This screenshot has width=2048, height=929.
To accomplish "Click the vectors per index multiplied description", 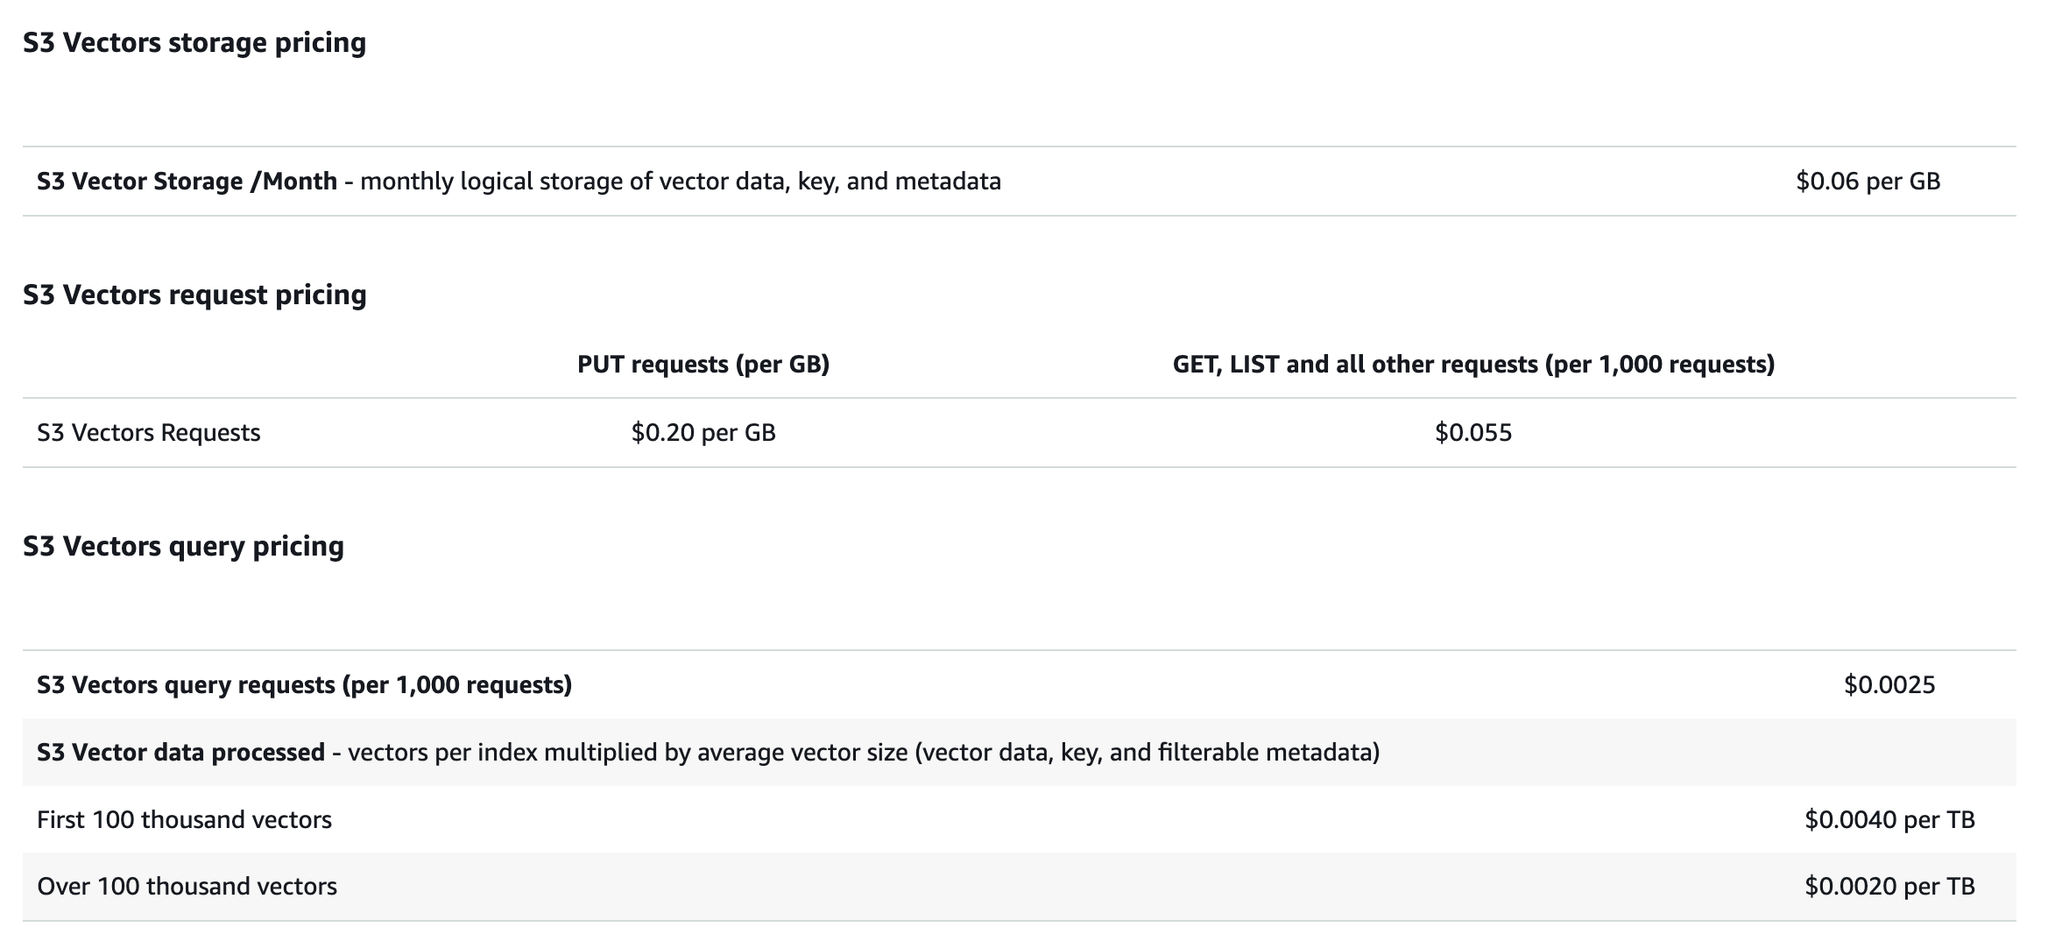I will [627, 752].
